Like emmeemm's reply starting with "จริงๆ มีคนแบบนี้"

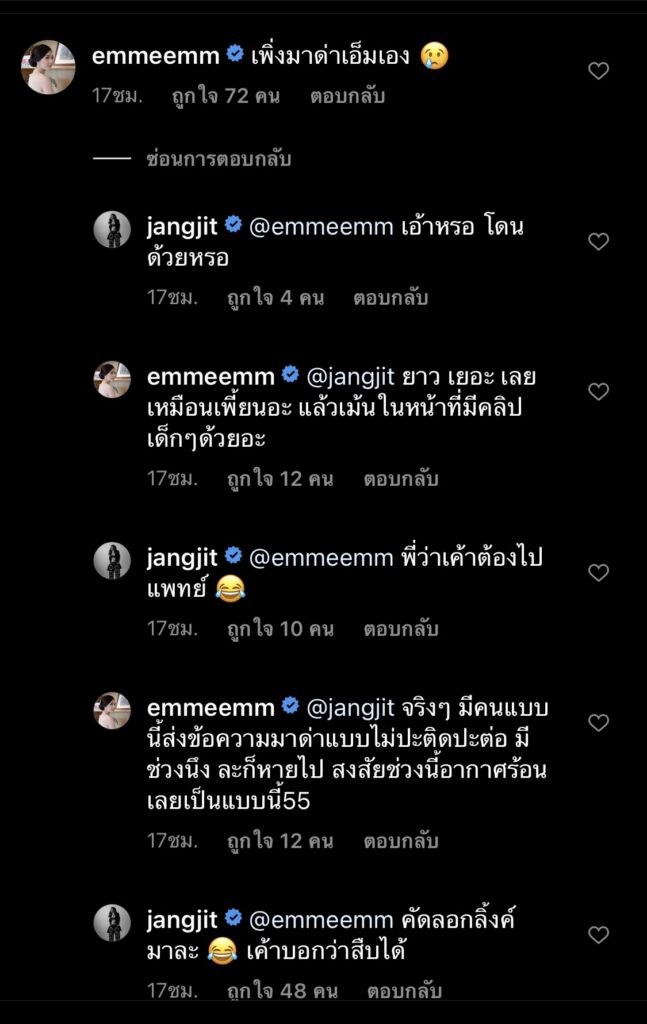click(598, 723)
